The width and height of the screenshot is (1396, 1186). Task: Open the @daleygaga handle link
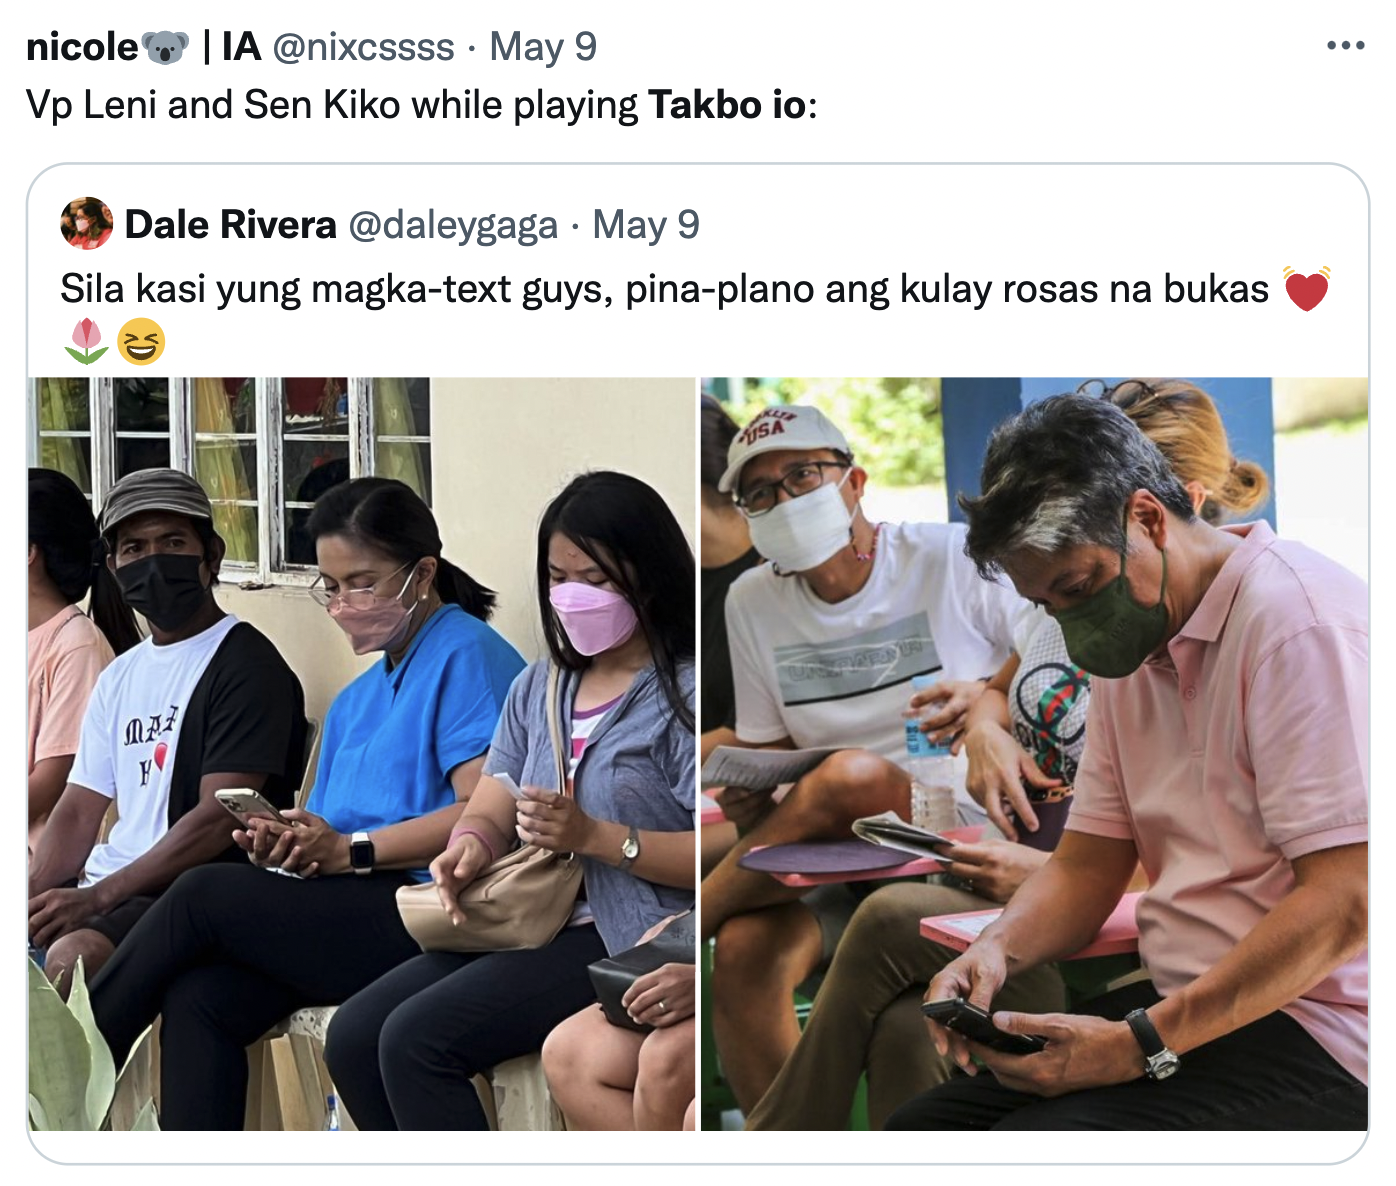click(x=453, y=225)
